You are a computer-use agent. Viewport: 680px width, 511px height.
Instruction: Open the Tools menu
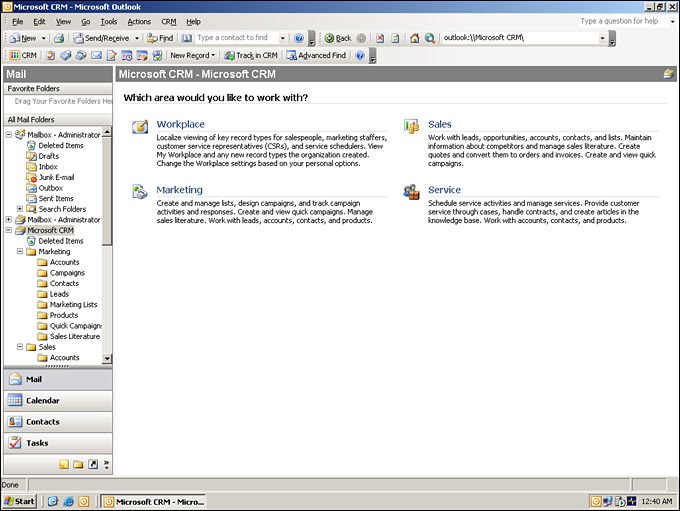pyautogui.click(x=109, y=22)
